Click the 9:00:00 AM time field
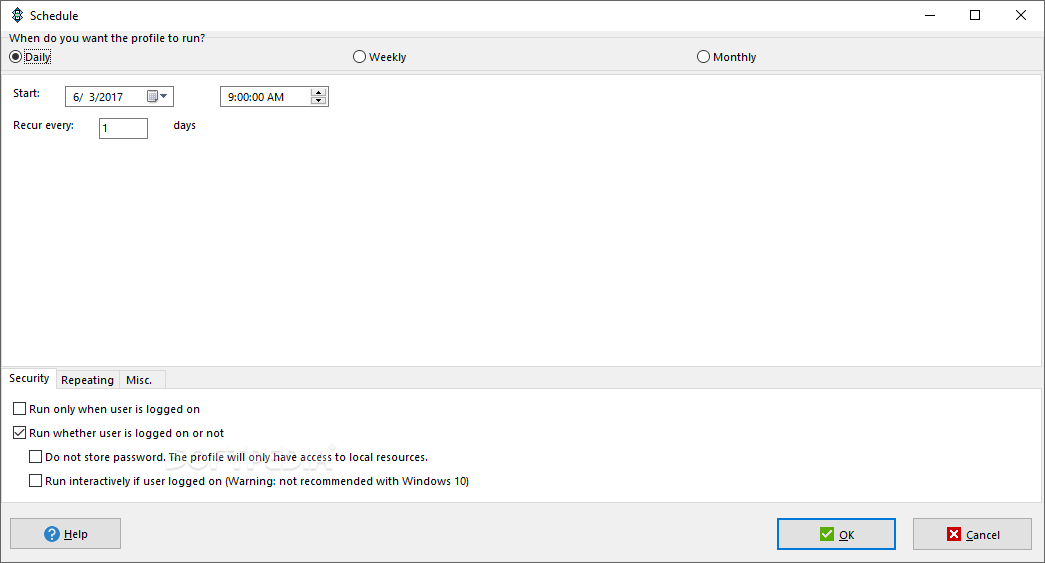 [266, 97]
